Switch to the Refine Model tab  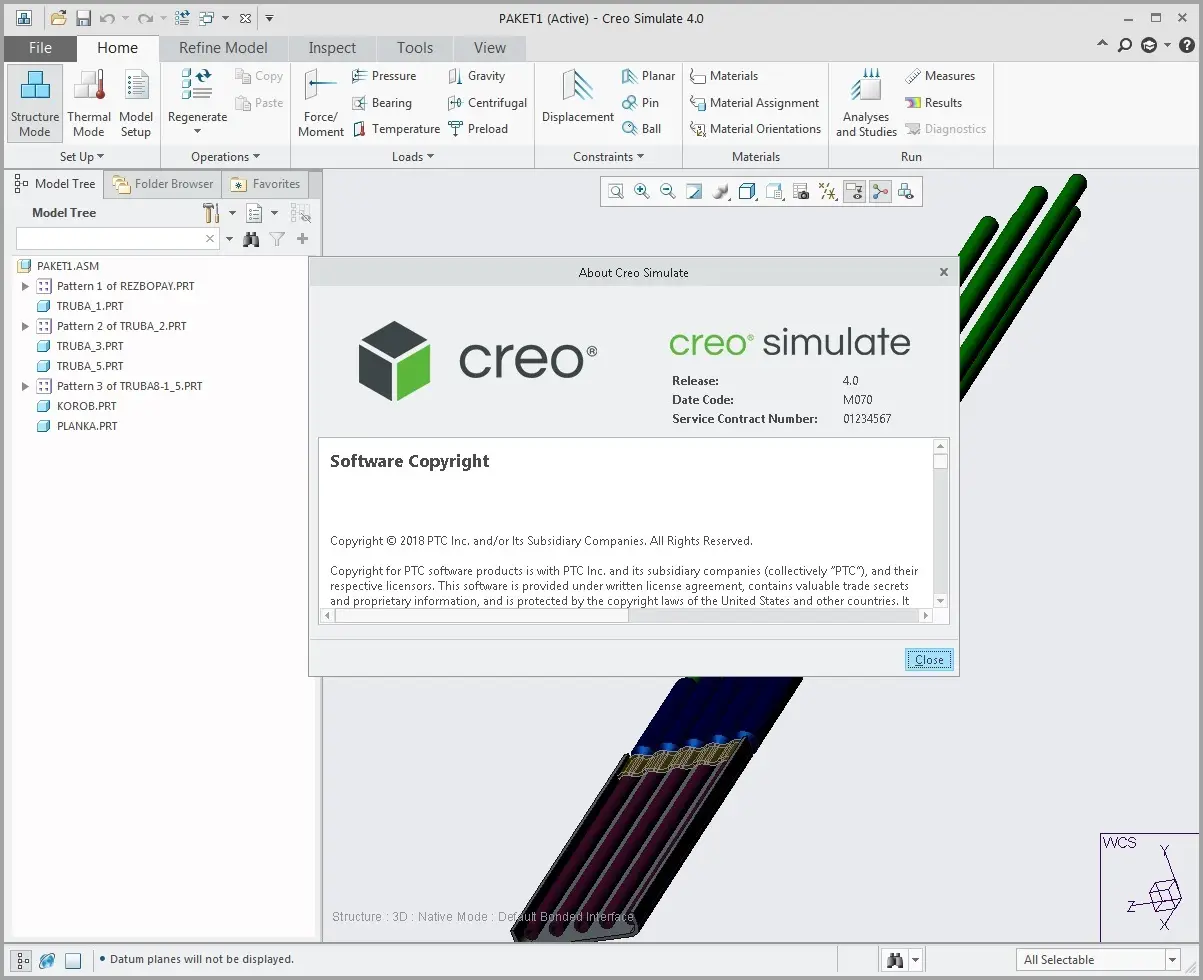(x=223, y=47)
